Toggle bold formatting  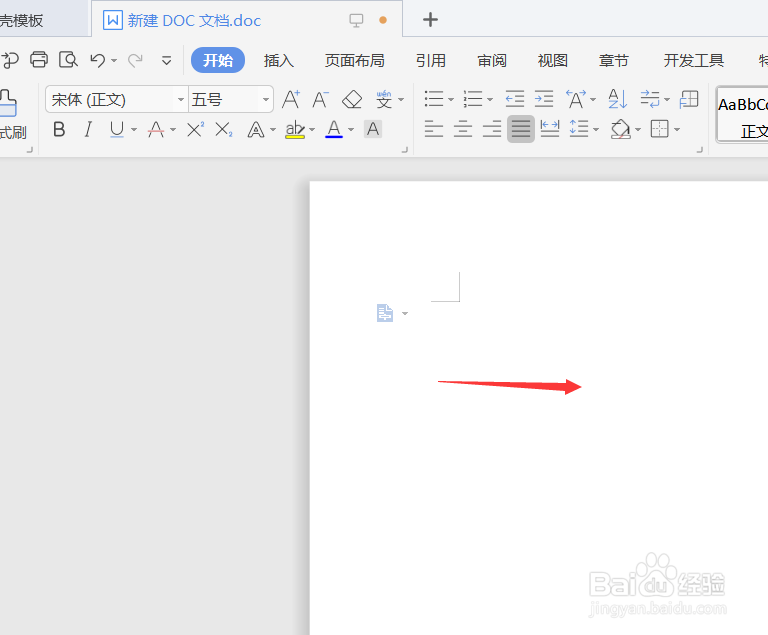pyautogui.click(x=59, y=129)
